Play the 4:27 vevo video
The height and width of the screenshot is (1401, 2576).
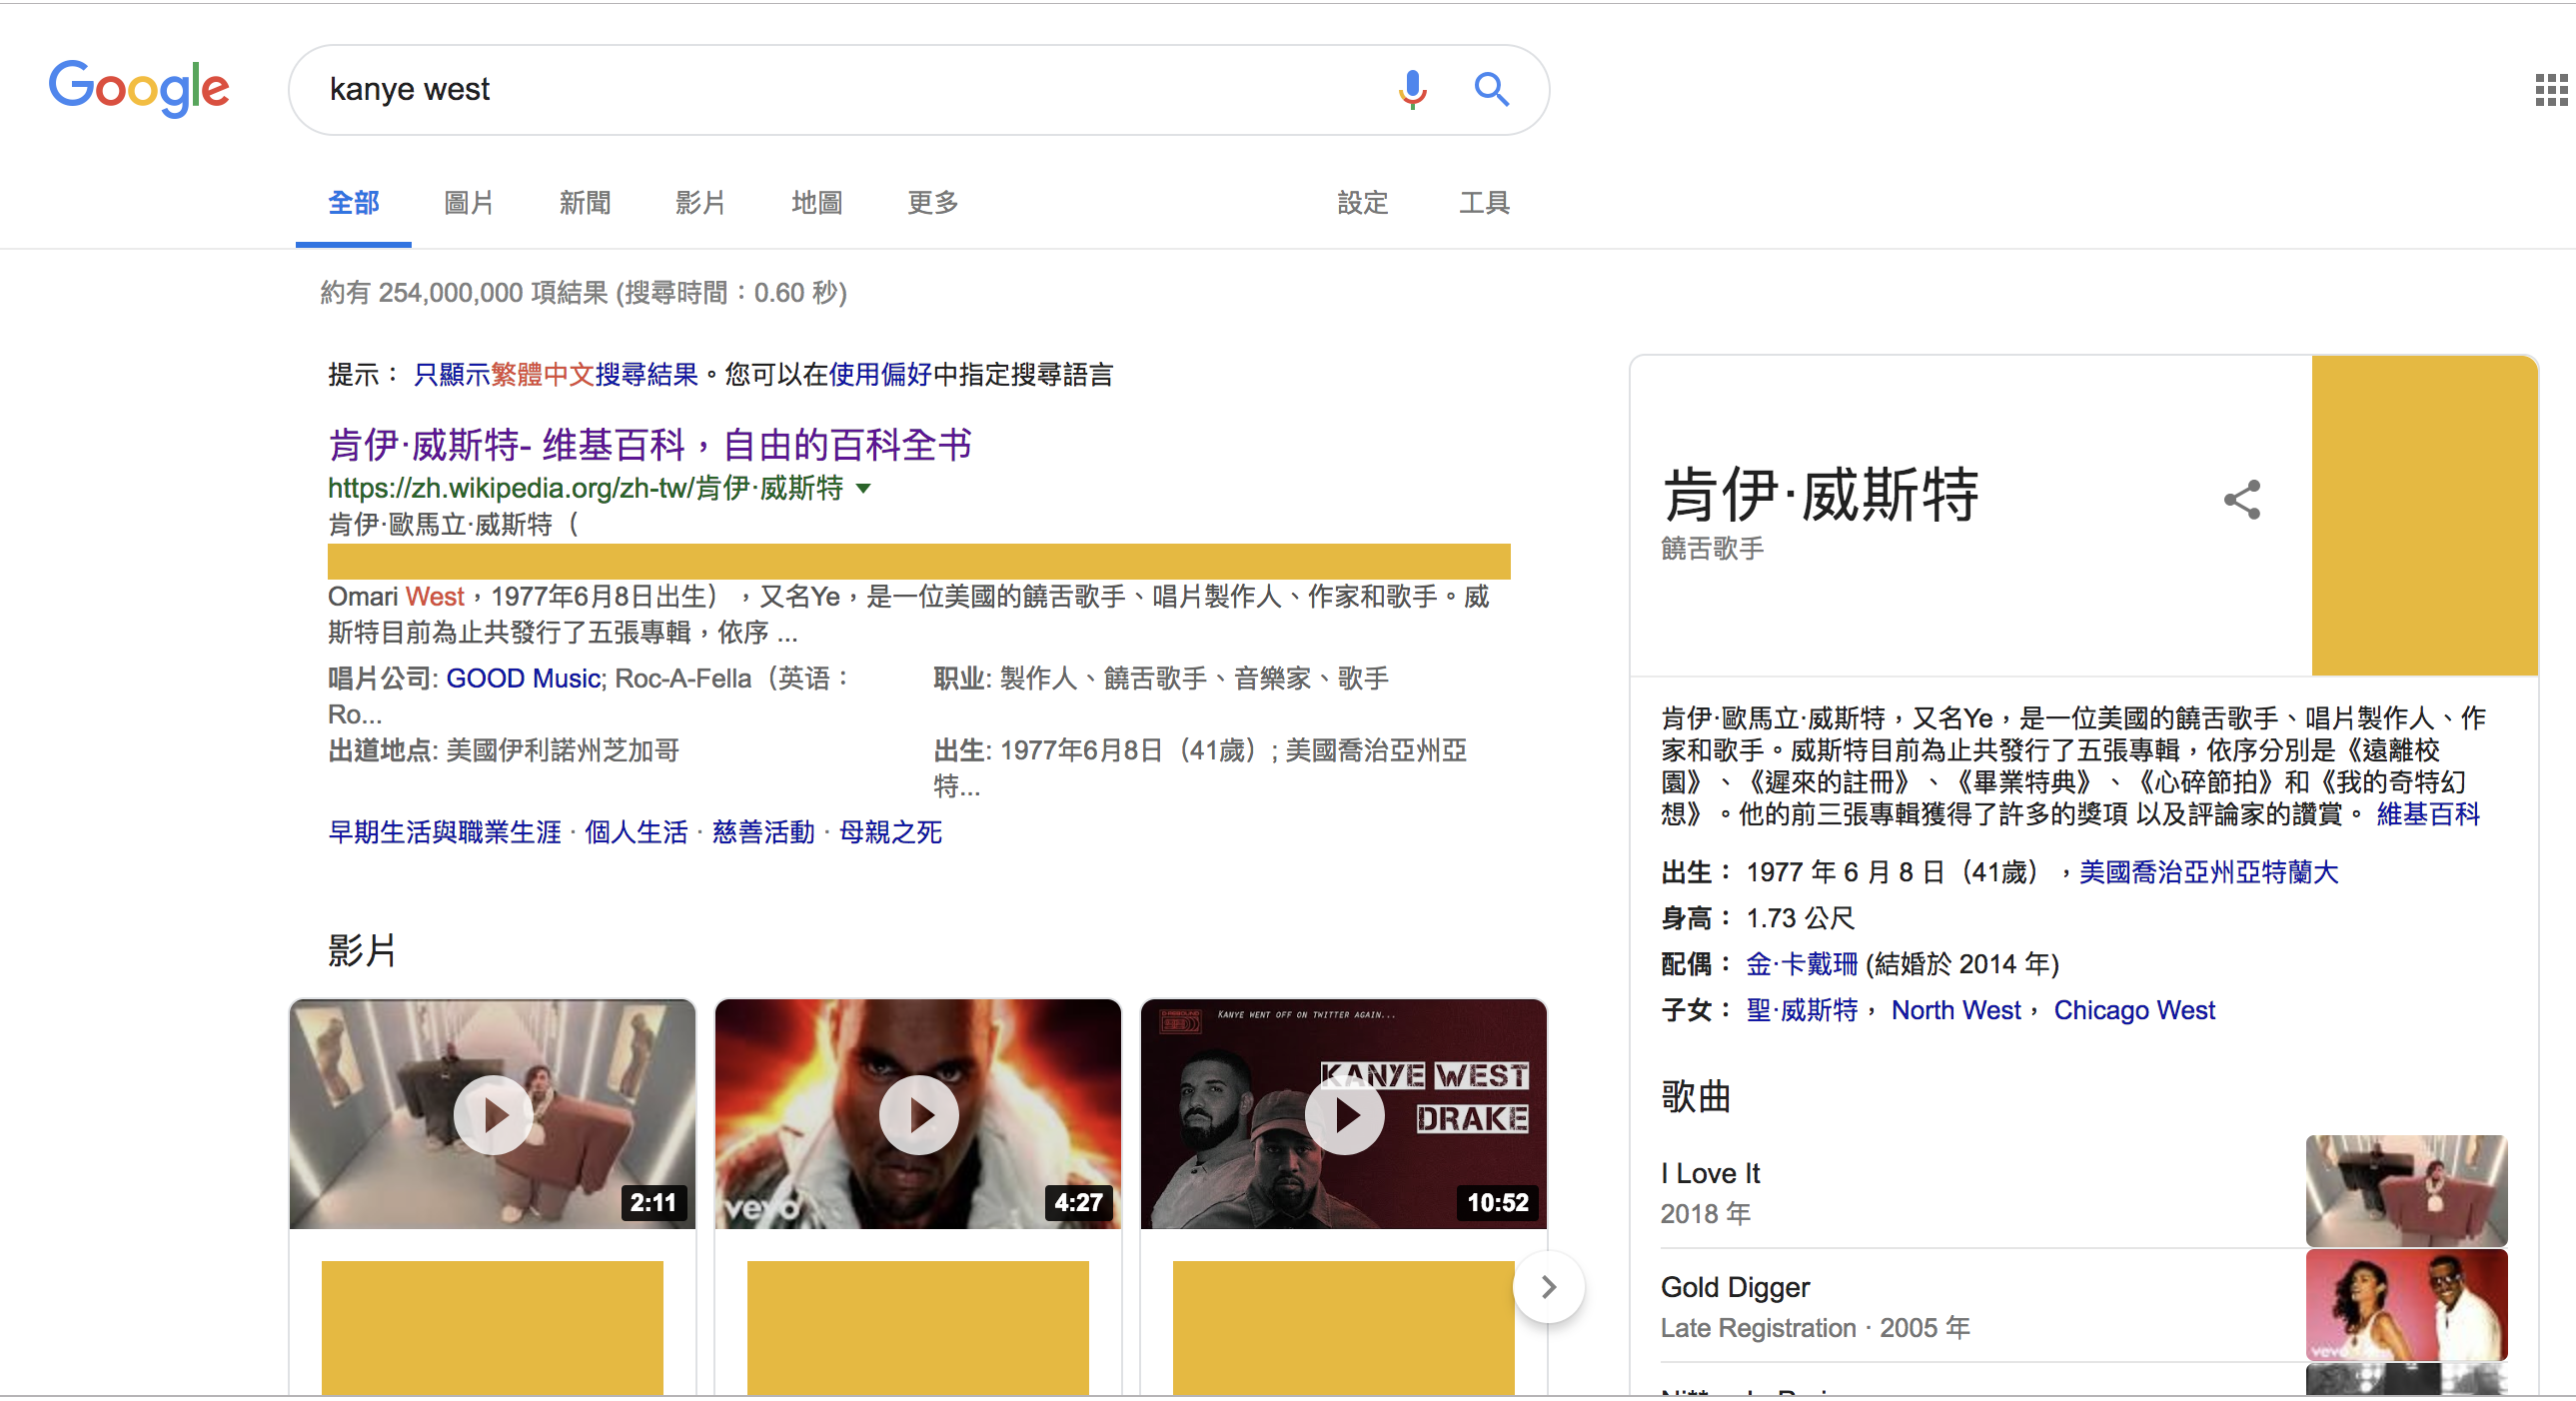[x=918, y=1114]
